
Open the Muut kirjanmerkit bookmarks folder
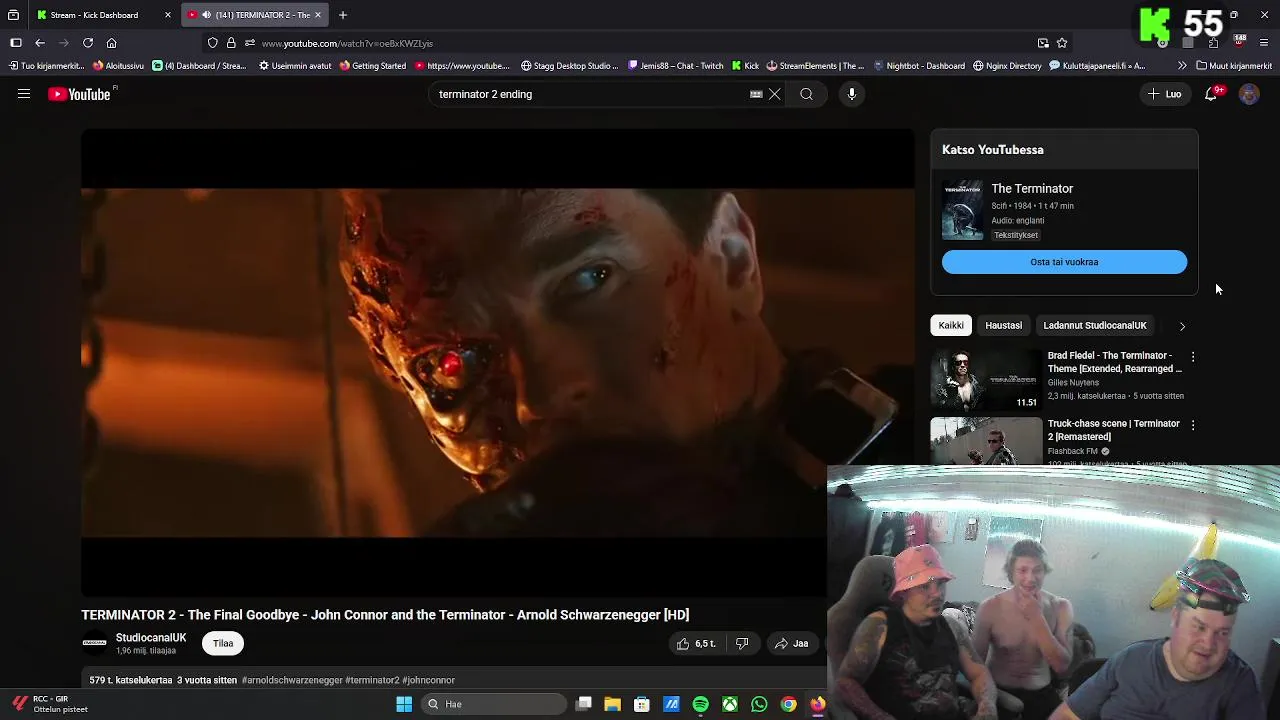(x=1234, y=66)
